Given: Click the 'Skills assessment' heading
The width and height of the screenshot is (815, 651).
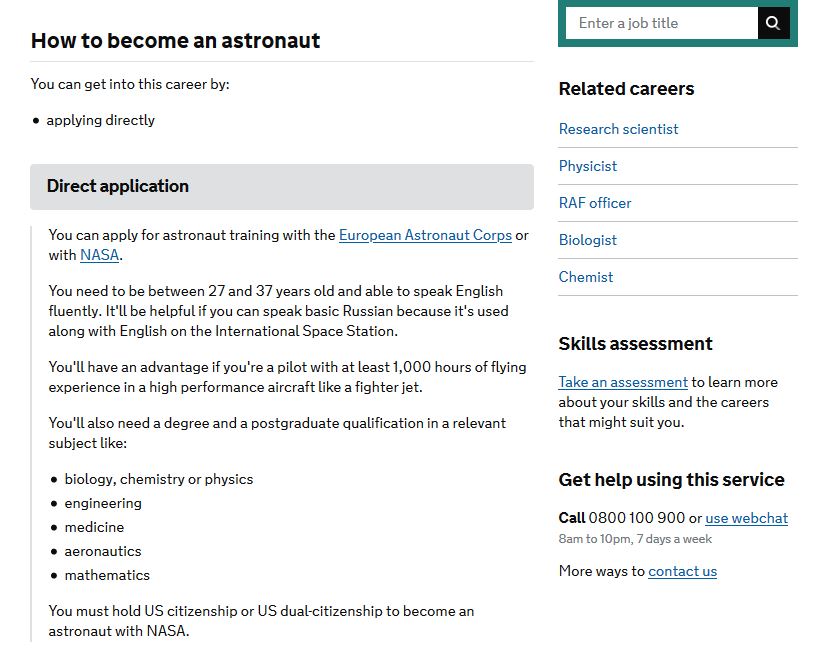Looking at the screenshot, I should (x=635, y=344).
